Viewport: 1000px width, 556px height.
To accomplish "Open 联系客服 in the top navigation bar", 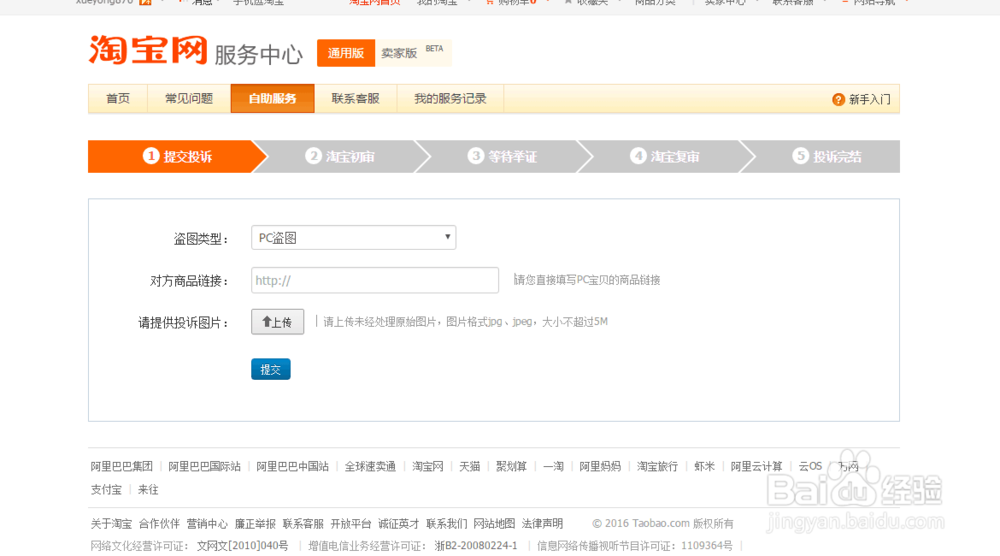I will [x=355, y=99].
